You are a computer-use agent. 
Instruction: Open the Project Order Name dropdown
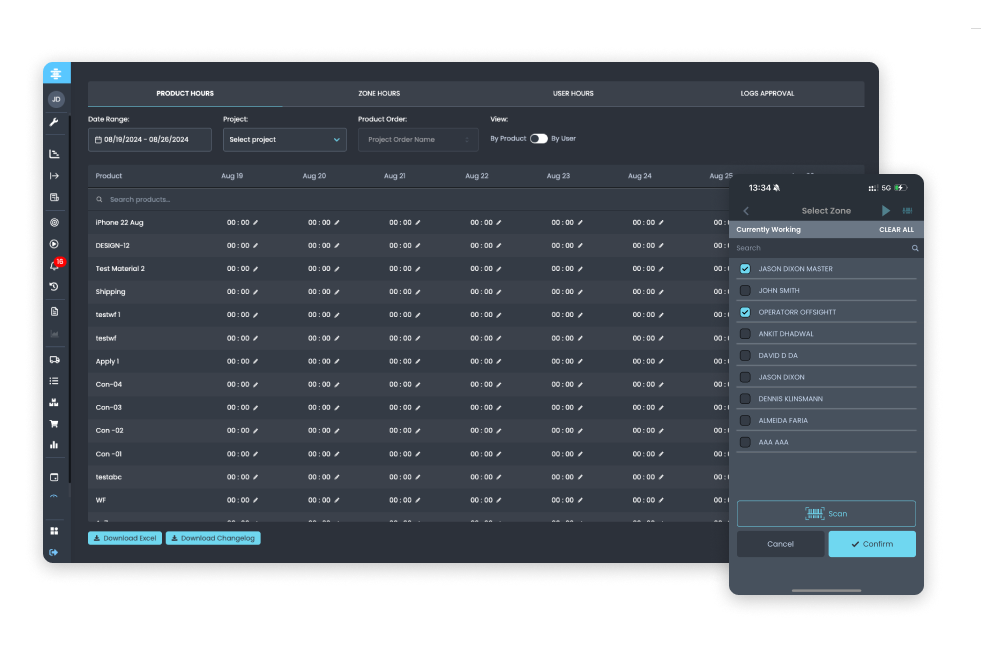point(418,140)
